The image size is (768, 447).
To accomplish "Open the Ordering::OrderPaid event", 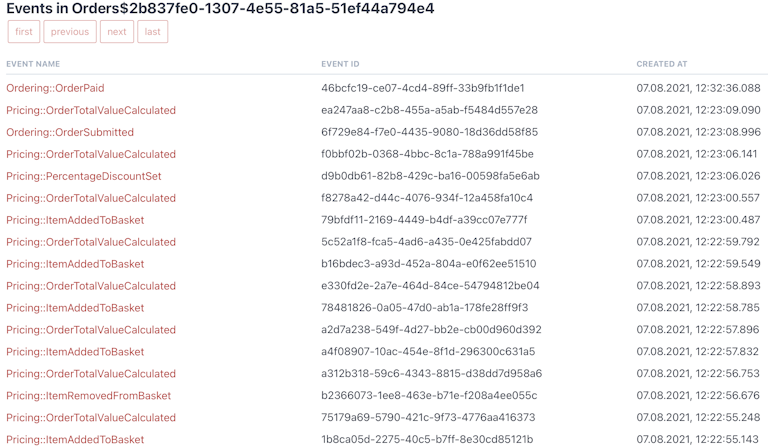I will coord(55,88).
